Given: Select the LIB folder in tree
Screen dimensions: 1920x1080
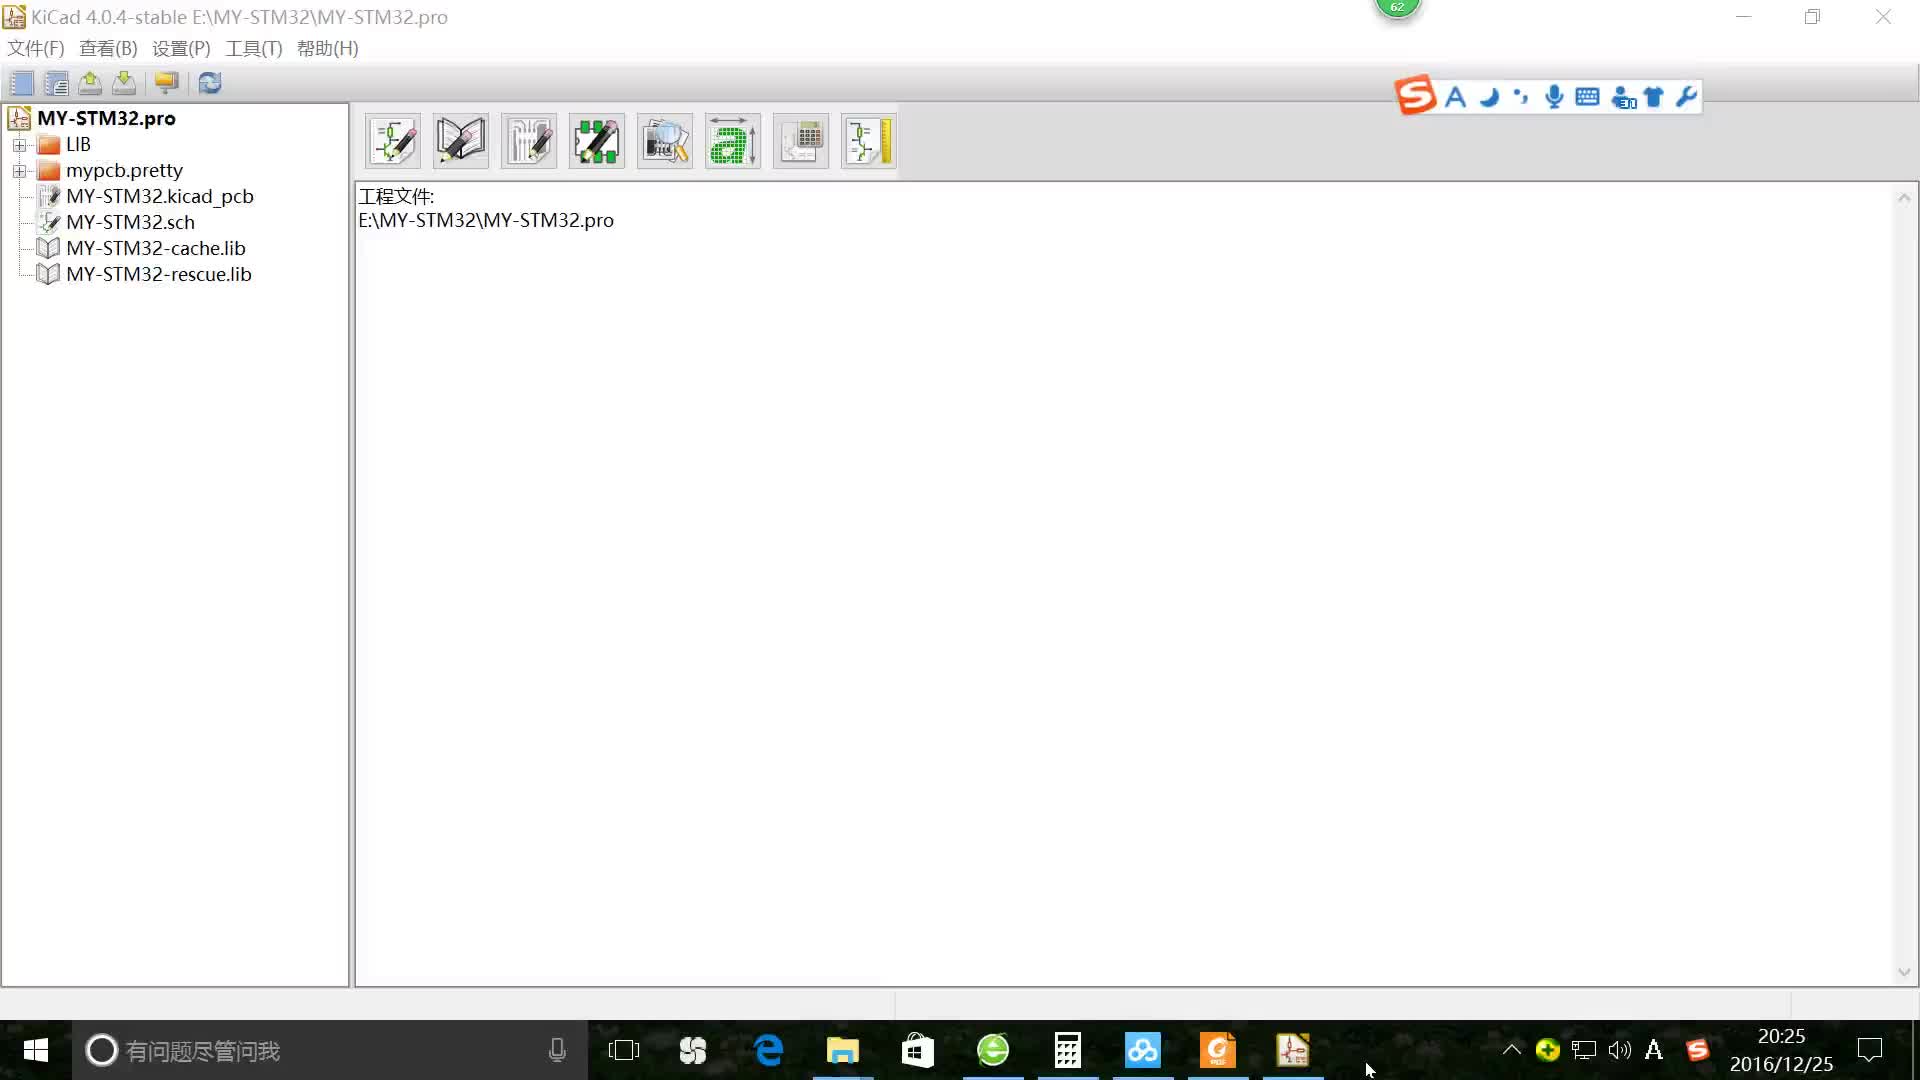Looking at the screenshot, I should (78, 144).
